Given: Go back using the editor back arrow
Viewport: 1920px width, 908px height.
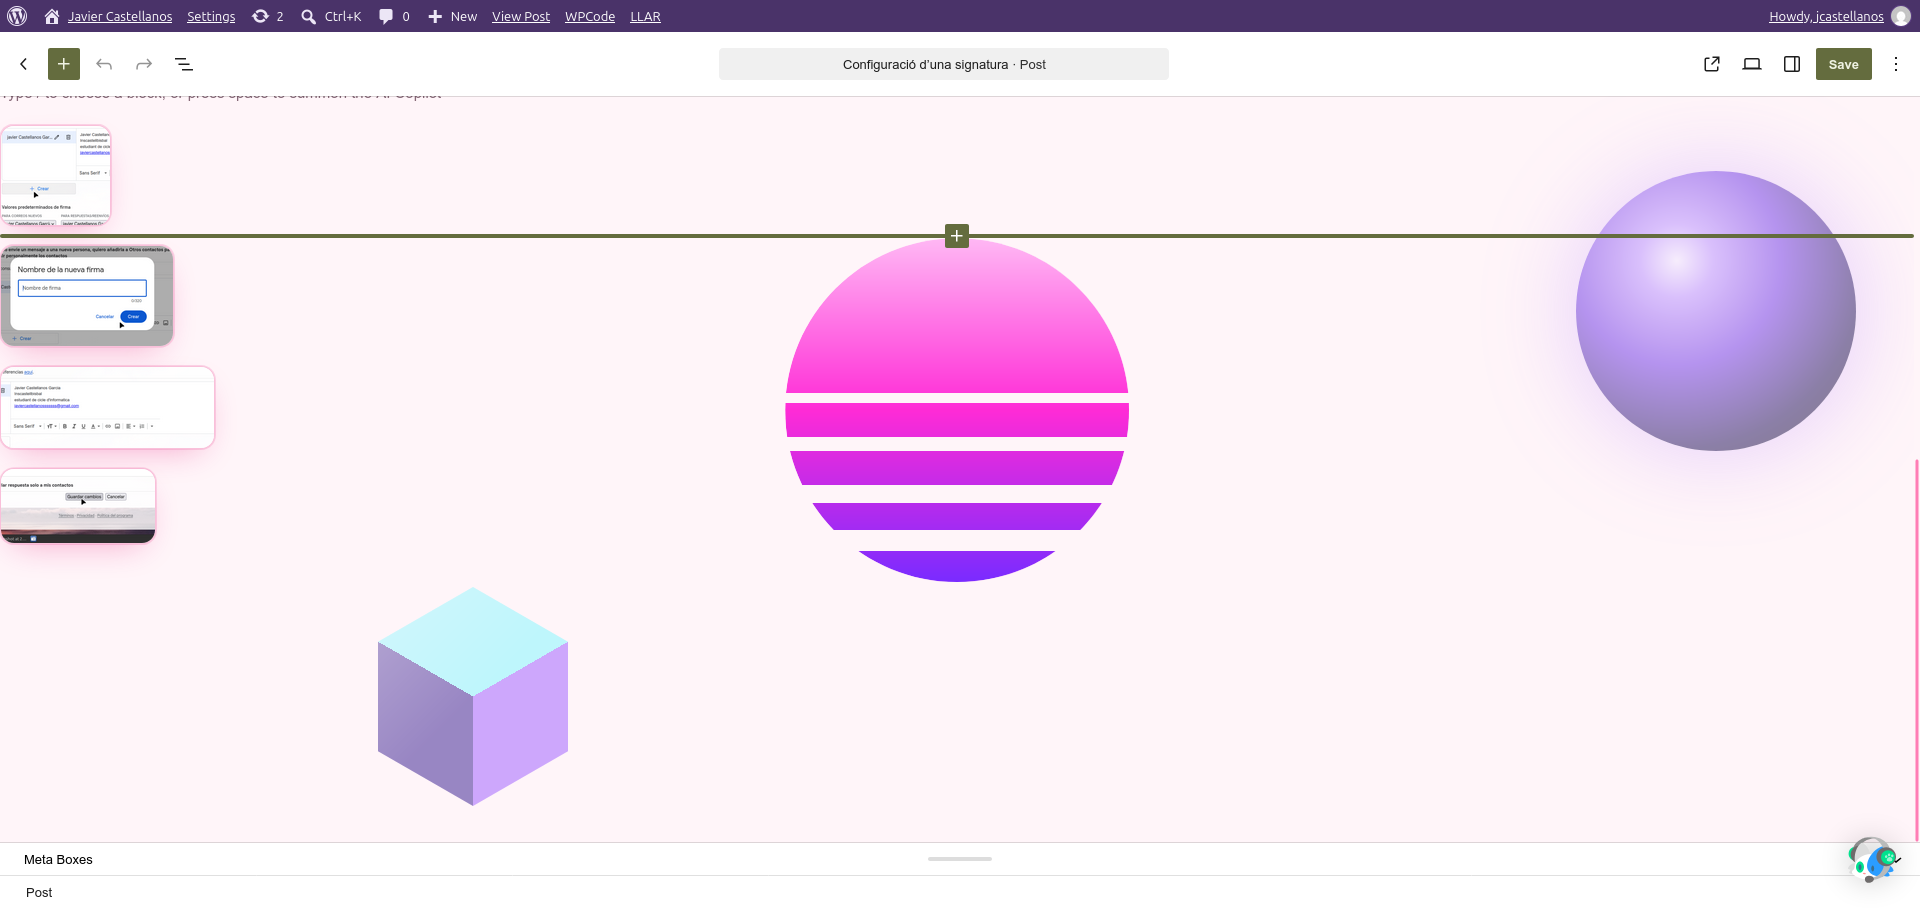Looking at the screenshot, I should (x=24, y=64).
